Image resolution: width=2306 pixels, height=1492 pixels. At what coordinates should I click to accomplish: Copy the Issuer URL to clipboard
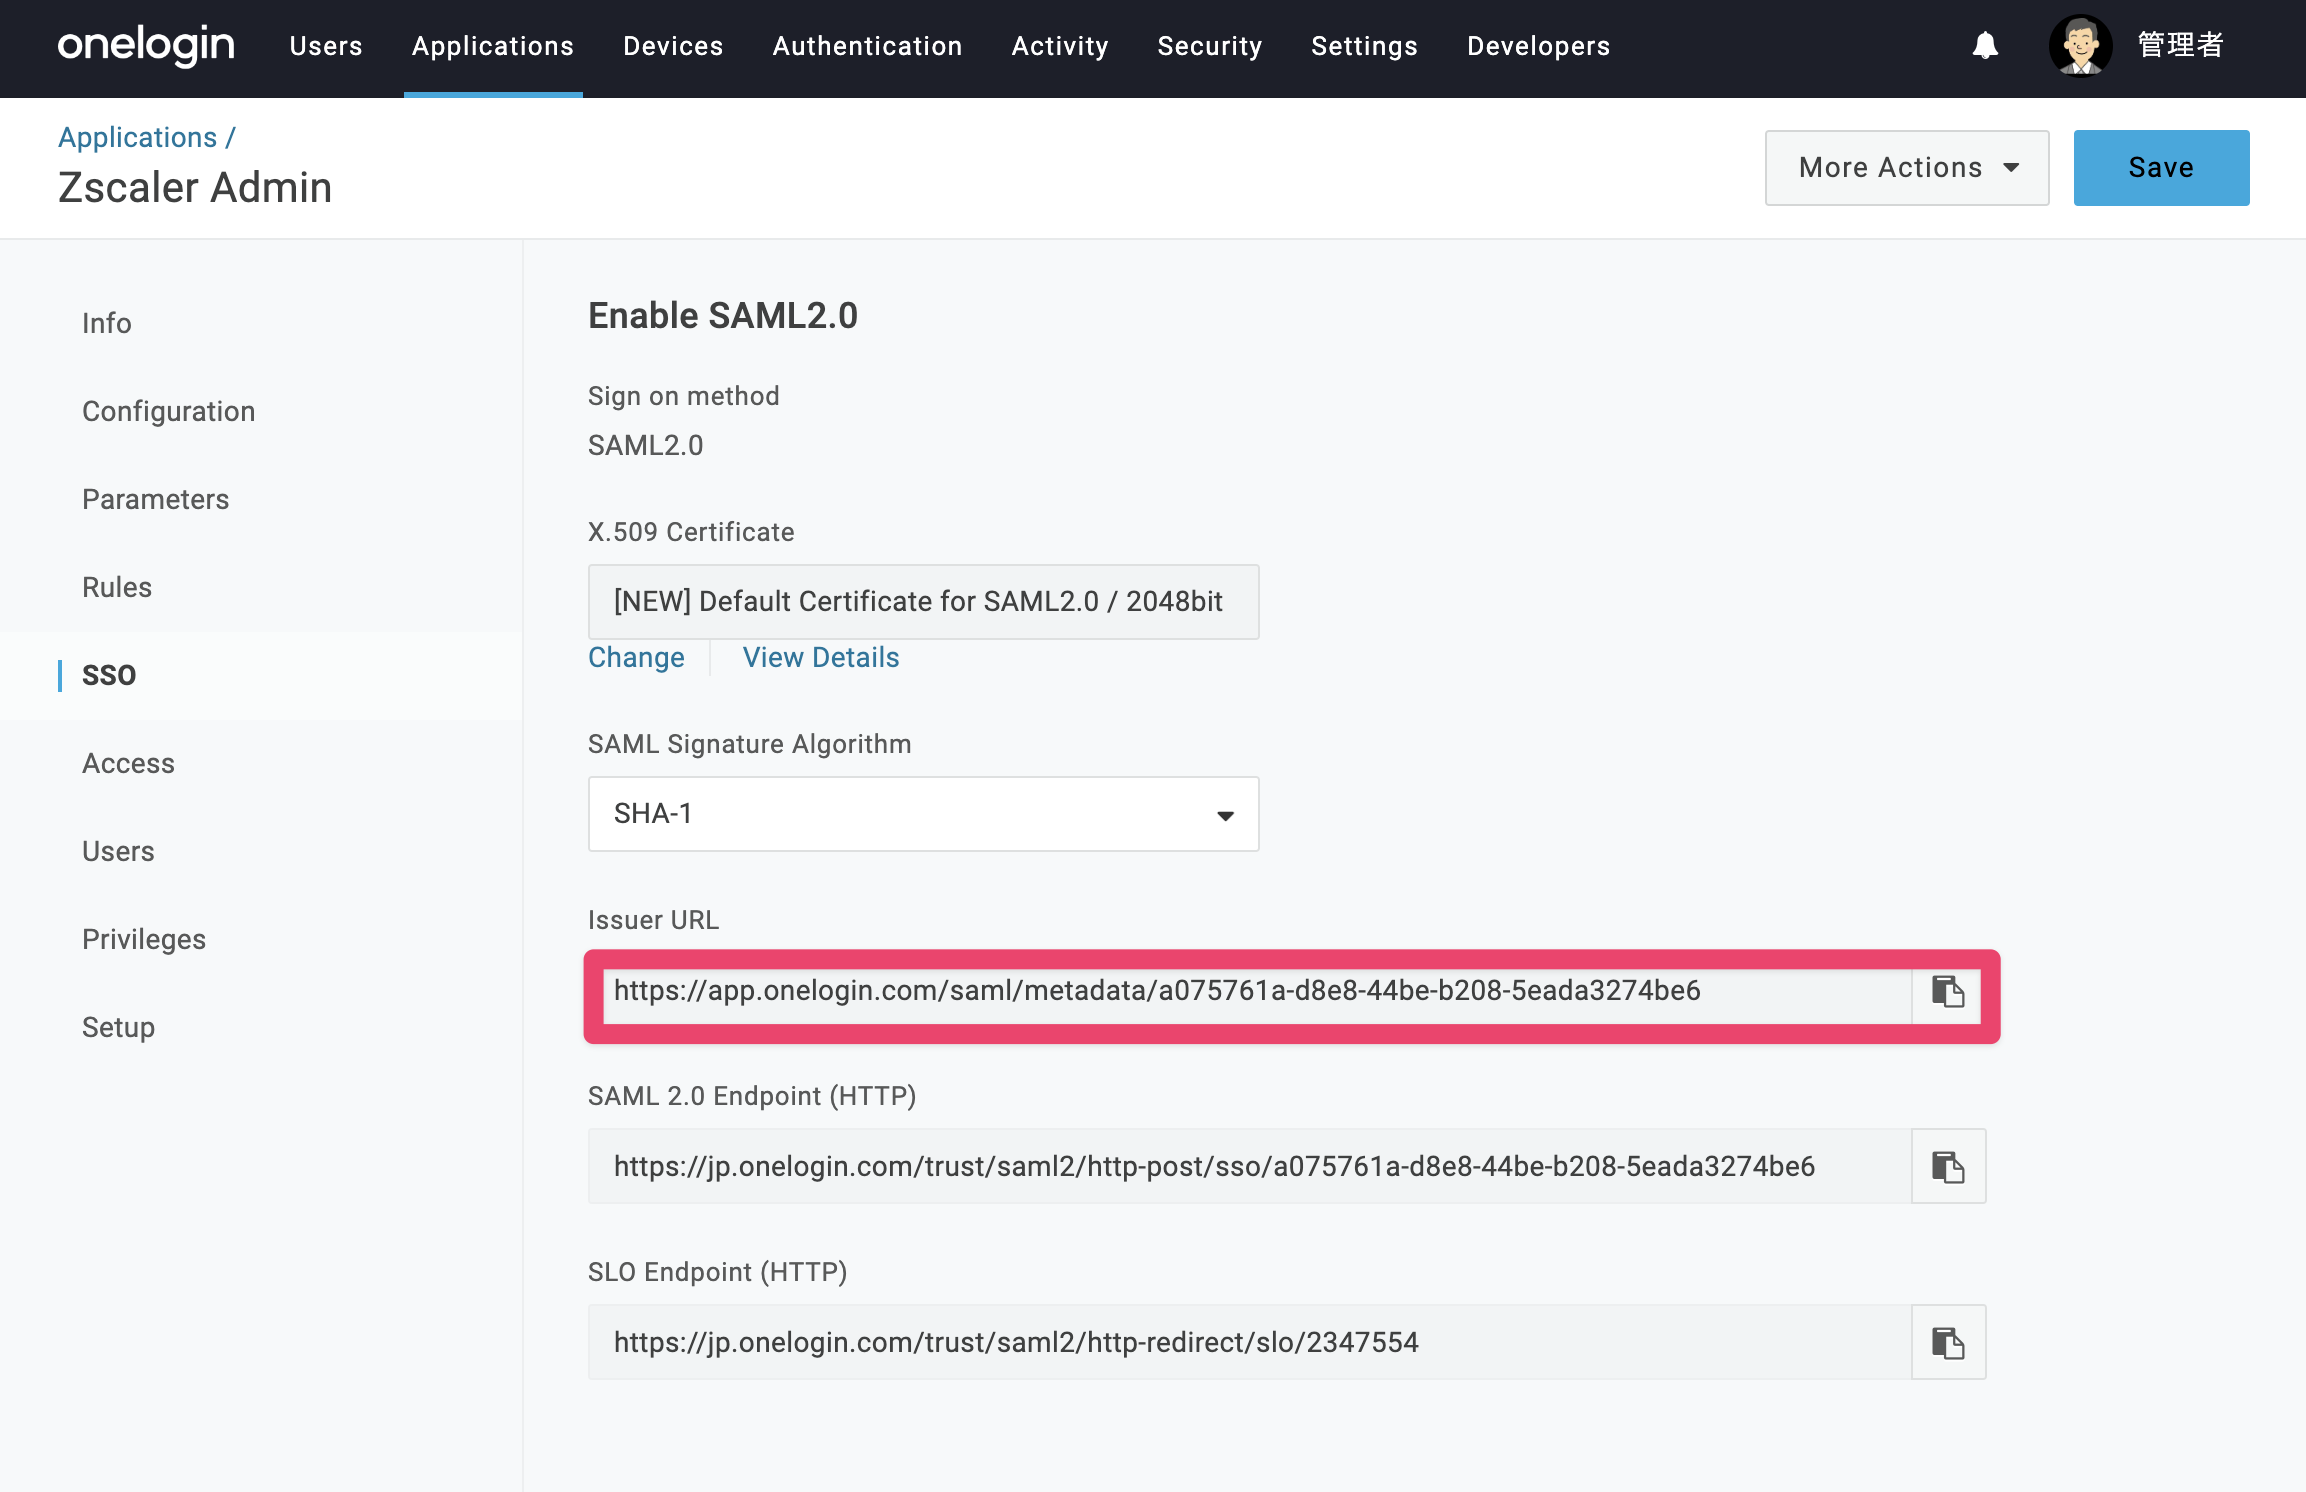click(1947, 992)
